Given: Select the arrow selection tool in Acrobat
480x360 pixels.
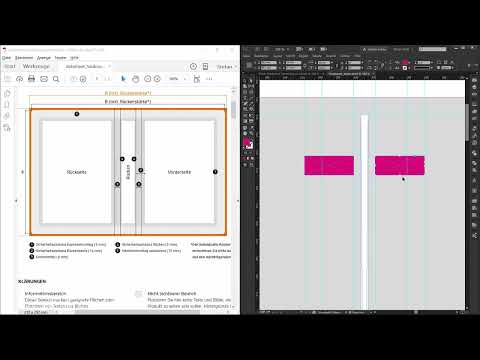Looking at the screenshot, I should (124, 79).
